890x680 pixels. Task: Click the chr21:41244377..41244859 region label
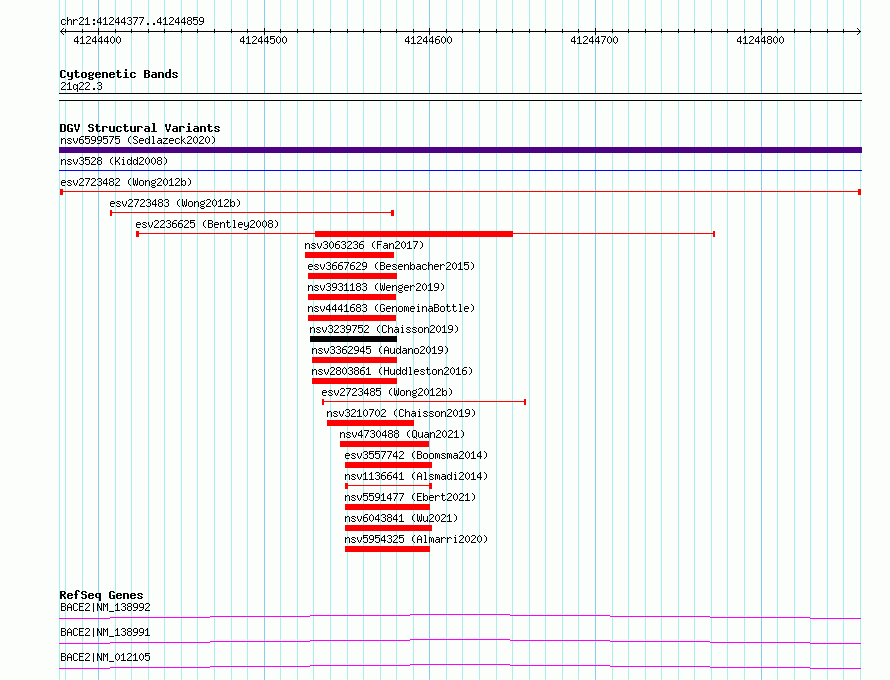132,22
